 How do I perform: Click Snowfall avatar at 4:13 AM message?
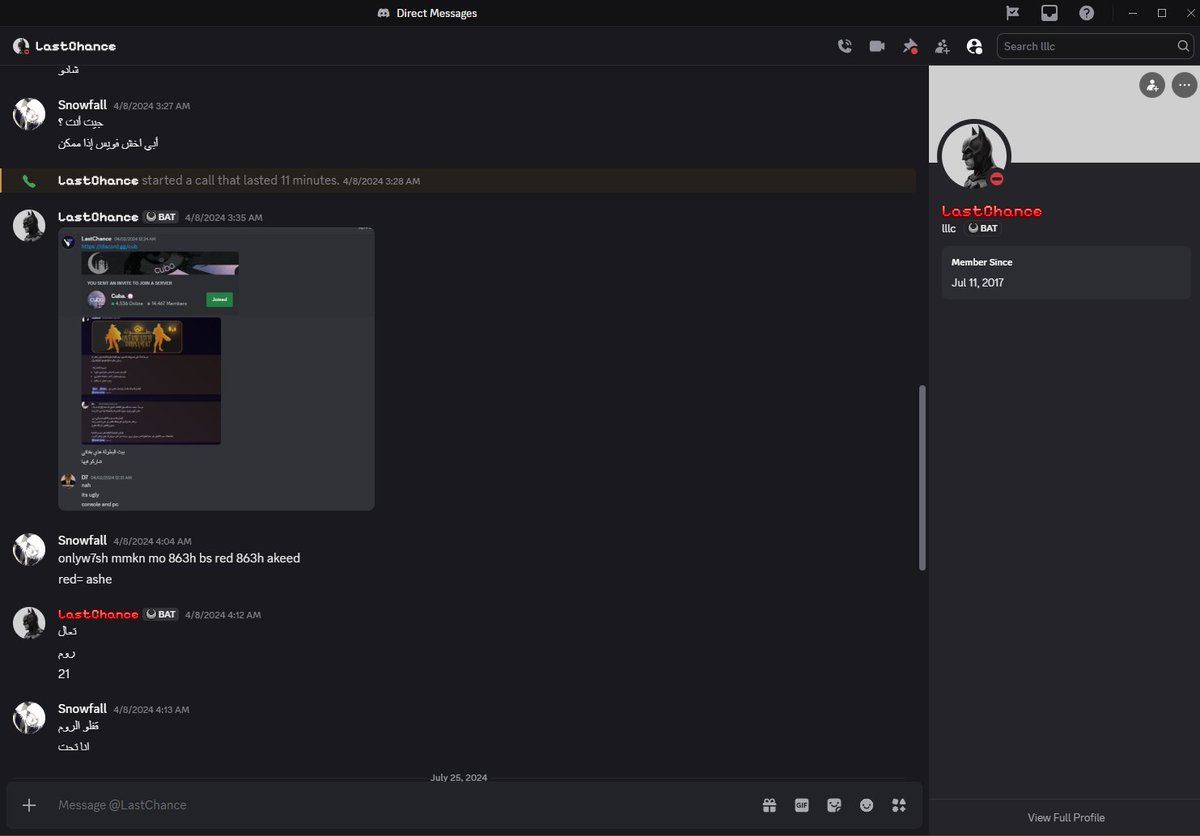tap(29, 717)
